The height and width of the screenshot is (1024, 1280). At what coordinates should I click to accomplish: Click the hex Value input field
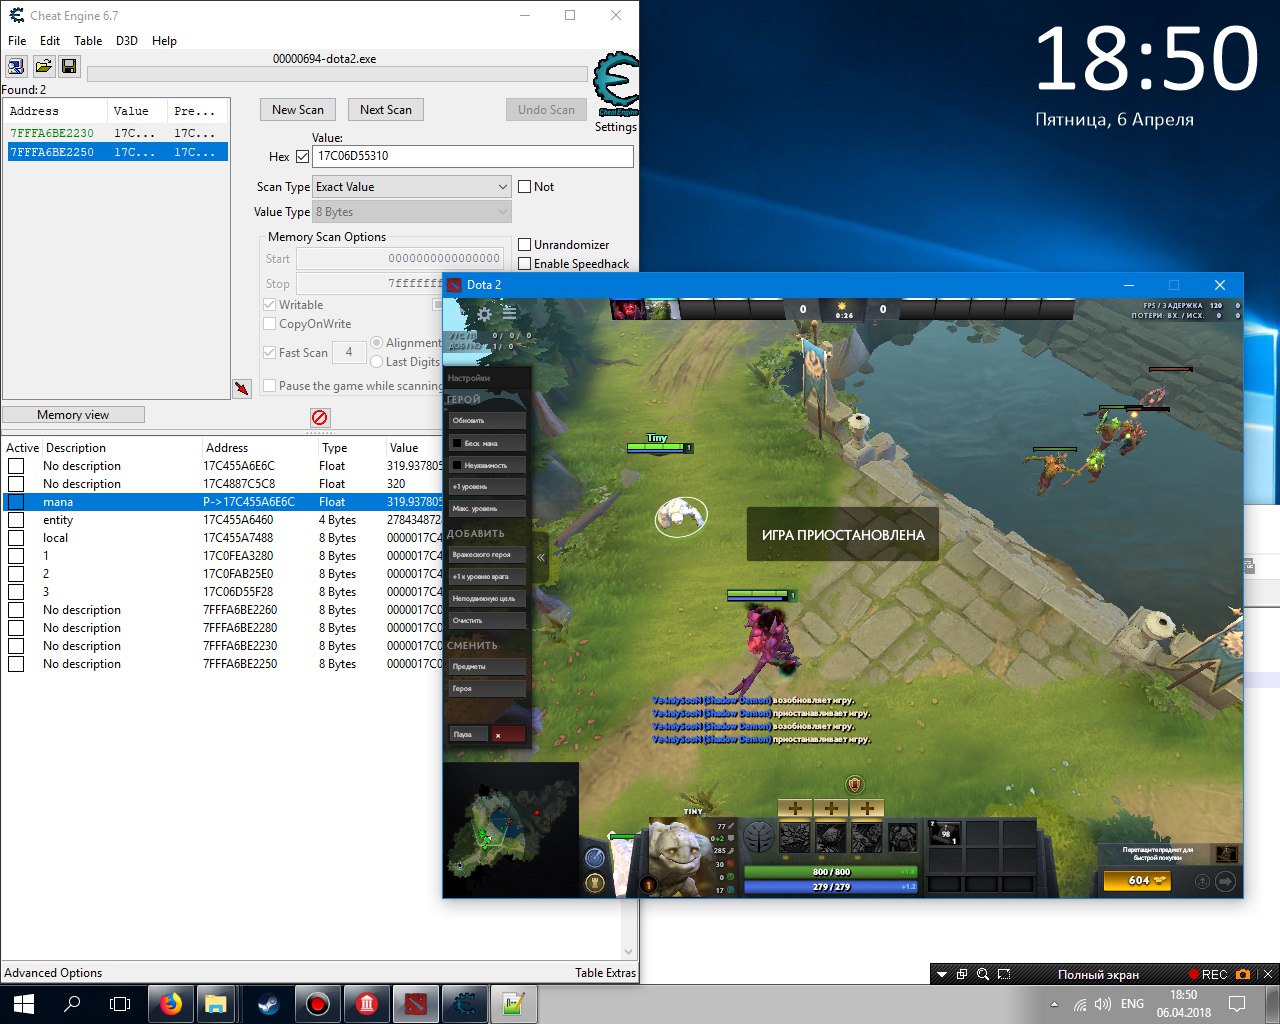tap(472, 156)
